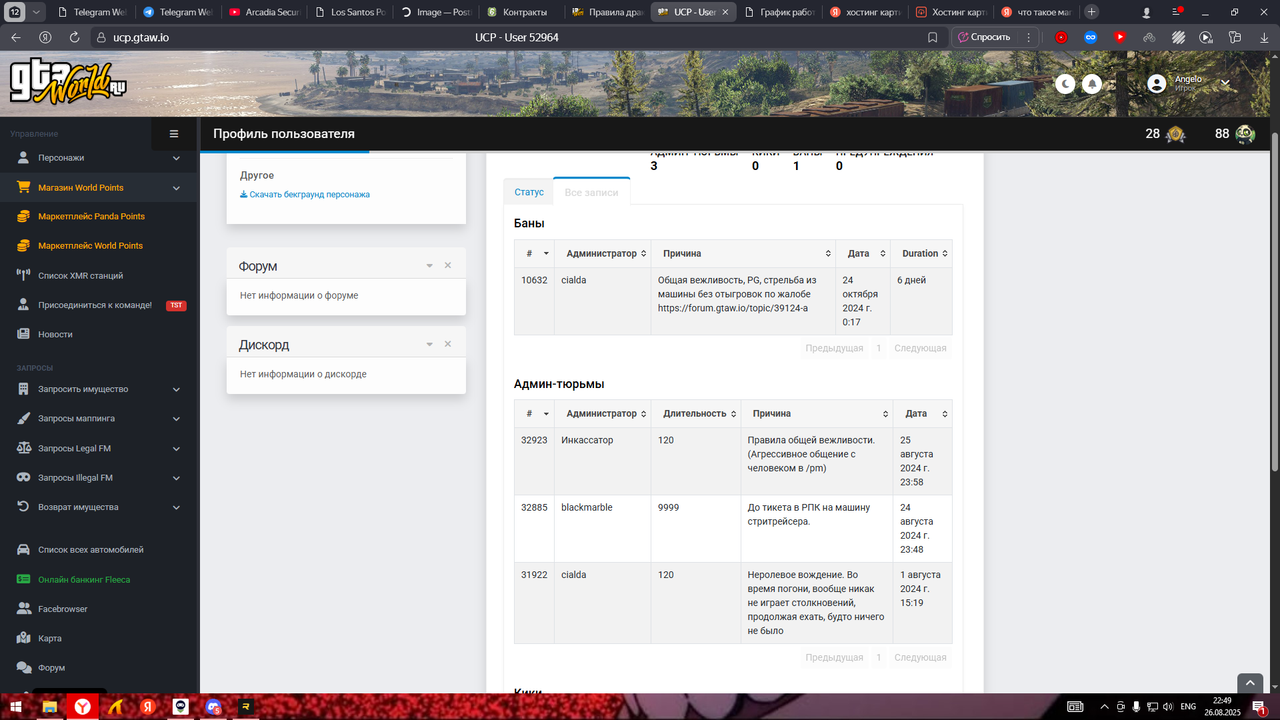Click the Спросить assistant button
The image size is (1280, 720).
pyautogui.click(x=984, y=37)
